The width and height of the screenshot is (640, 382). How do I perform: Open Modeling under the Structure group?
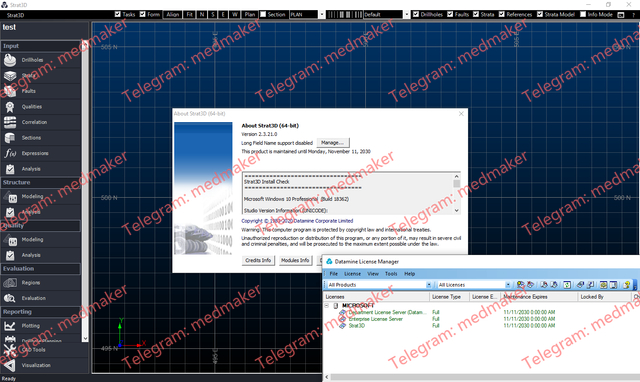click(x=40, y=196)
